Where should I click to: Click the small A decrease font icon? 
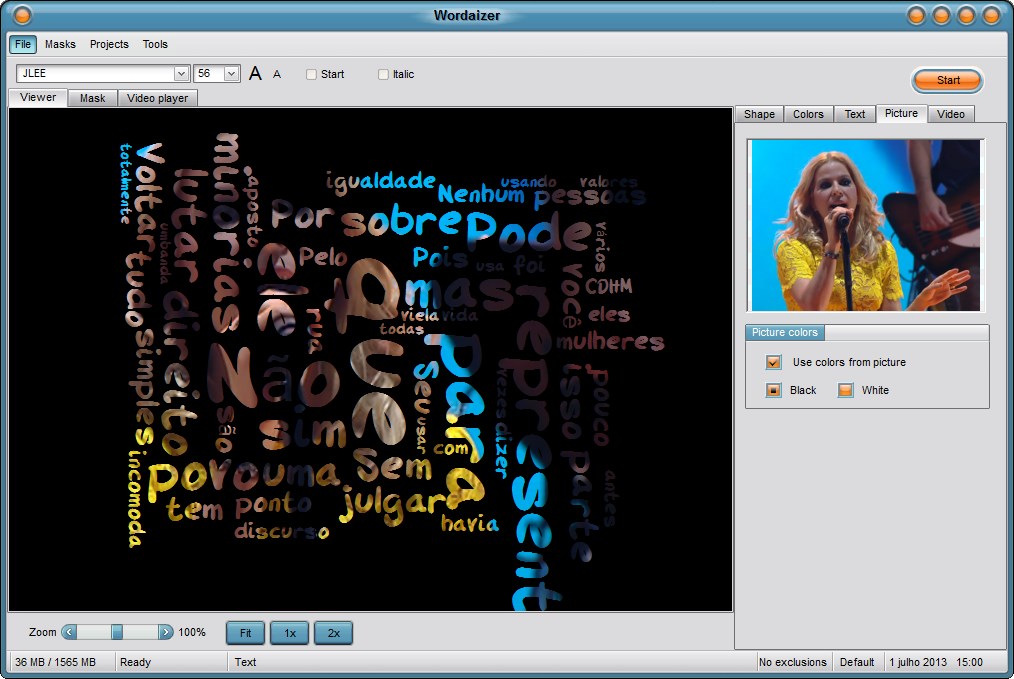pos(277,74)
